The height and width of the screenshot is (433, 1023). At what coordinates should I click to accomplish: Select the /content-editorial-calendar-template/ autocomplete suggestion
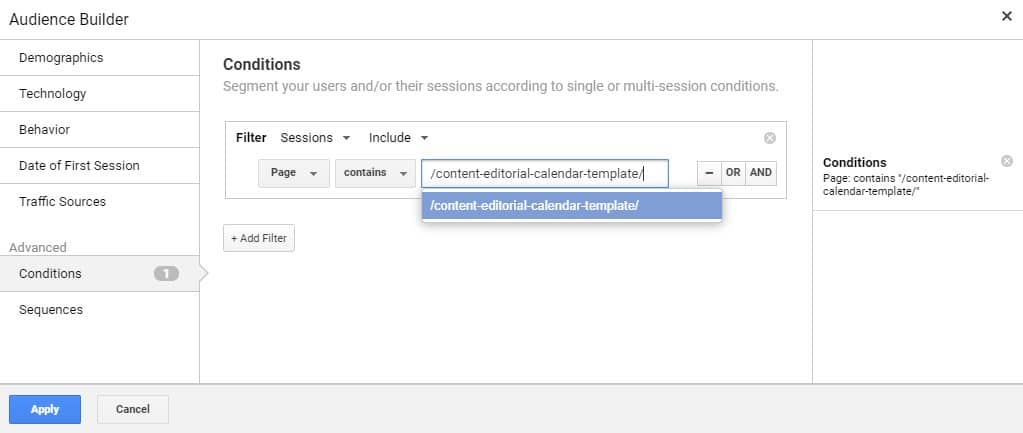click(571, 206)
